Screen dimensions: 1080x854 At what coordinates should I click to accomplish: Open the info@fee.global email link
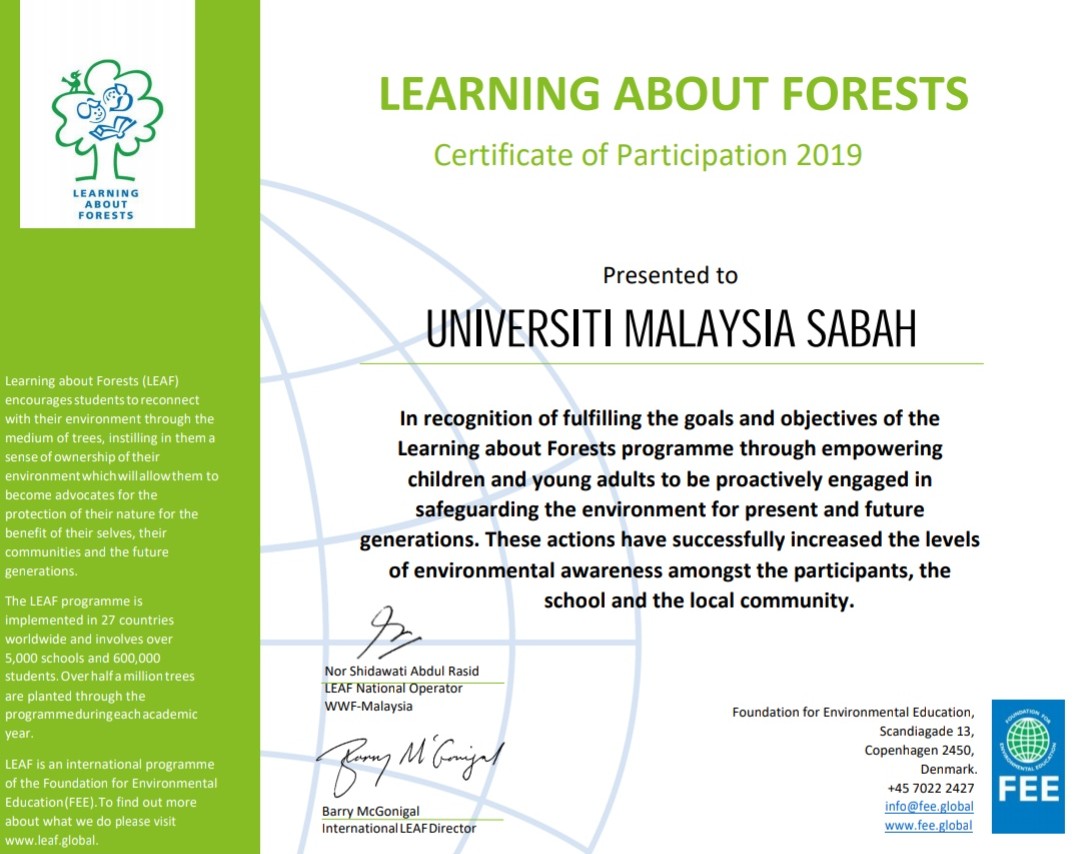coord(928,807)
